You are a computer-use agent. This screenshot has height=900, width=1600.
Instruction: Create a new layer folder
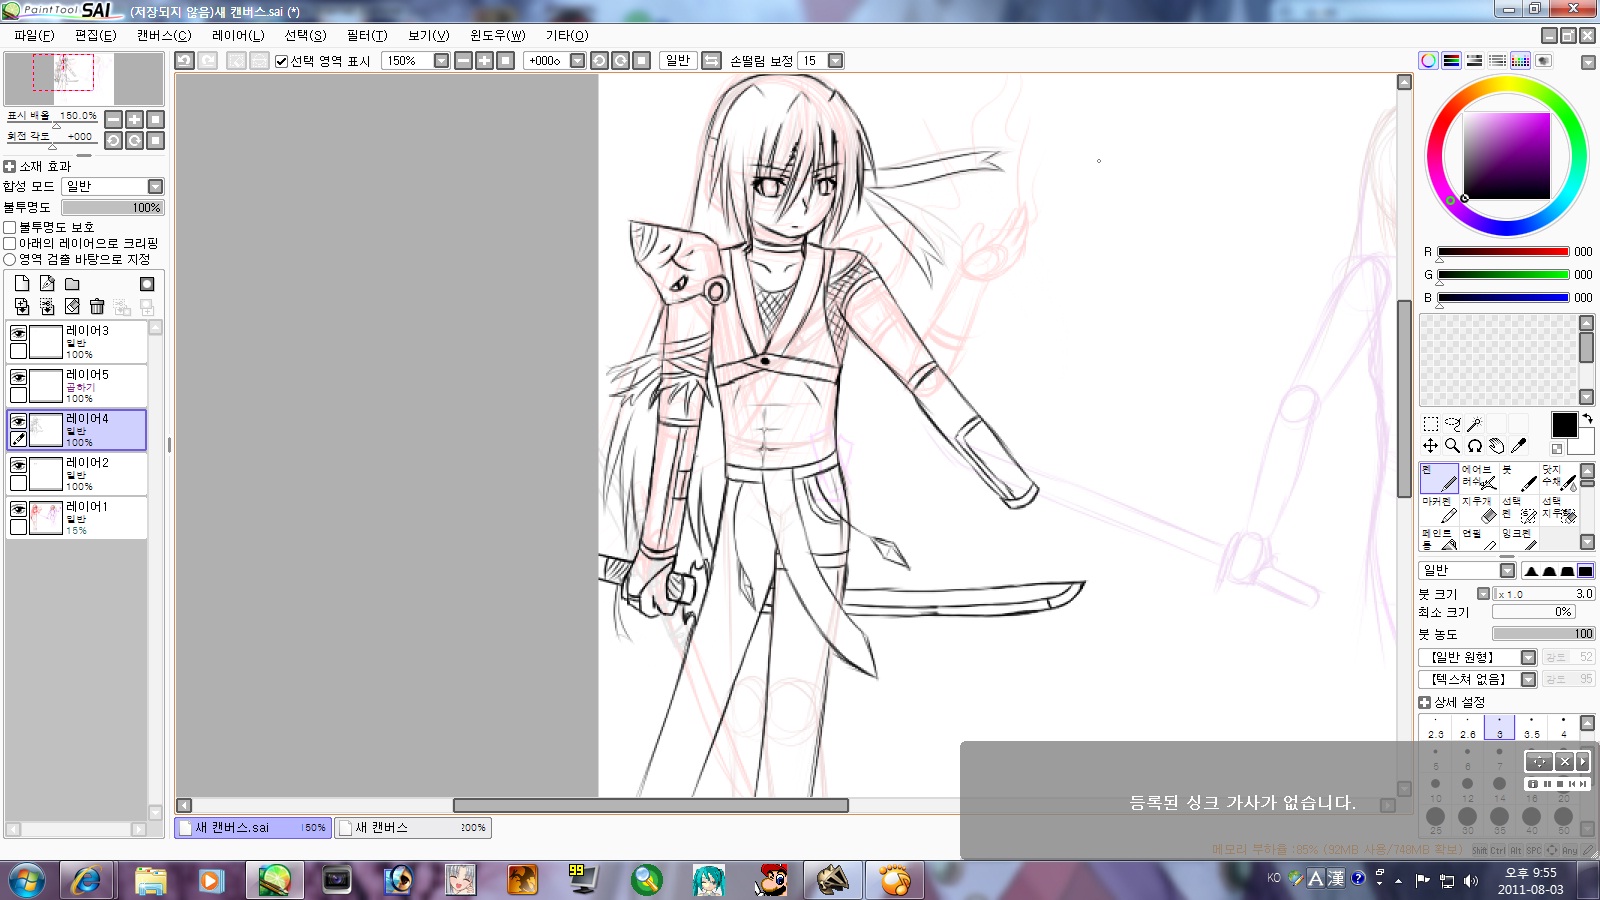pyautogui.click(x=72, y=284)
